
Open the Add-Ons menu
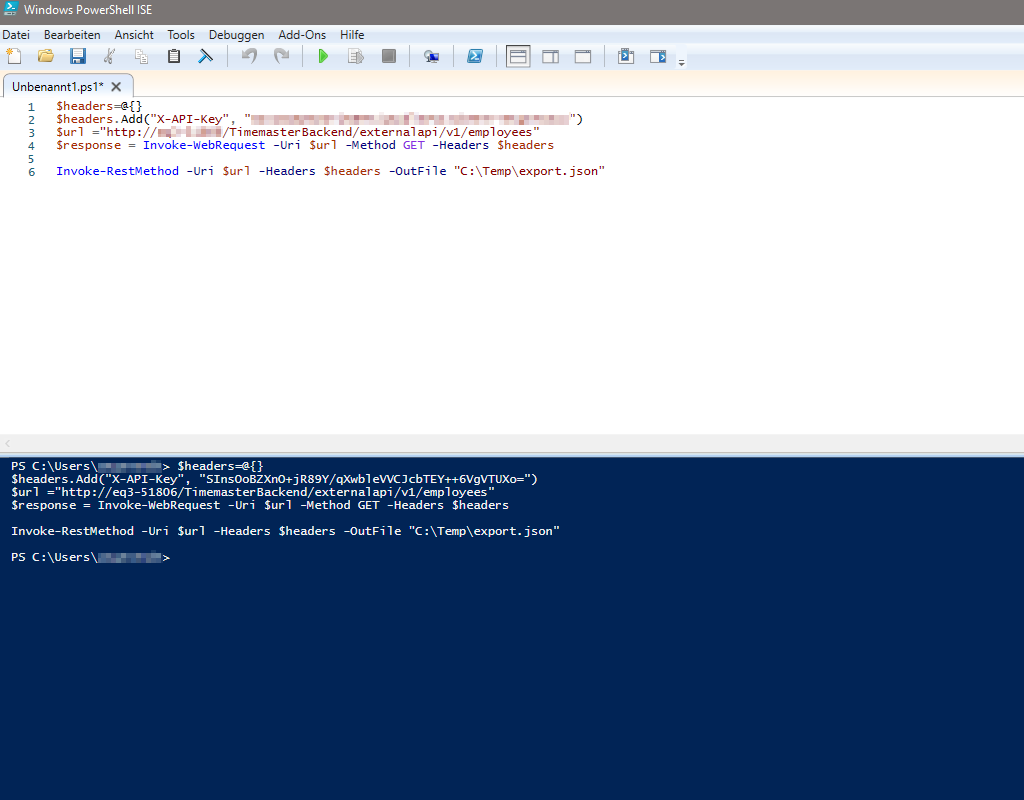point(302,34)
